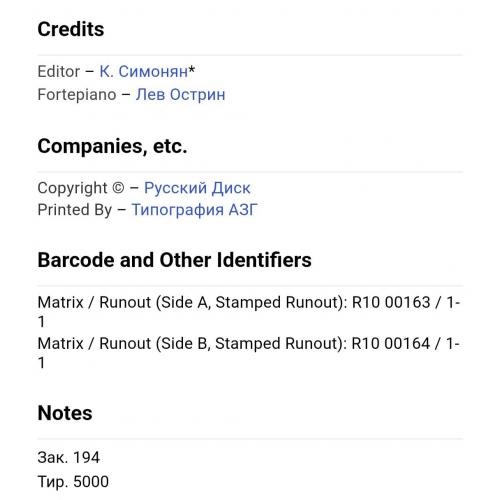Click the R10 00163 matrix value
Screen dimensions: 500x500
(391, 303)
